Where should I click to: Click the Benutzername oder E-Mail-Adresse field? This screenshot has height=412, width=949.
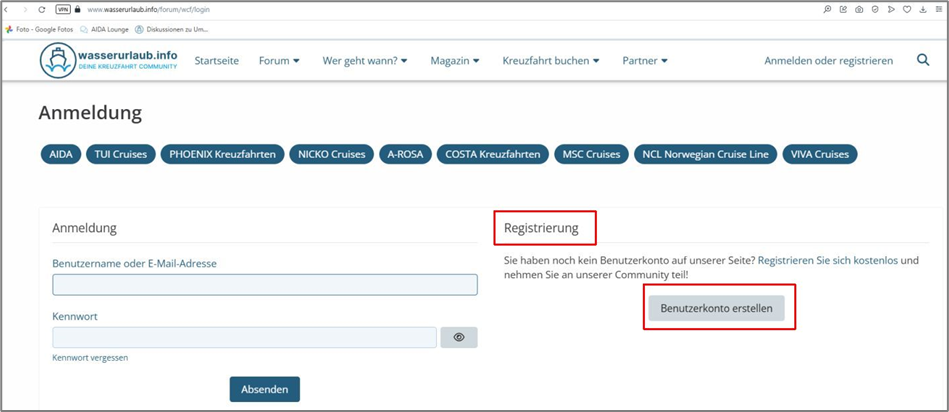[265, 285]
